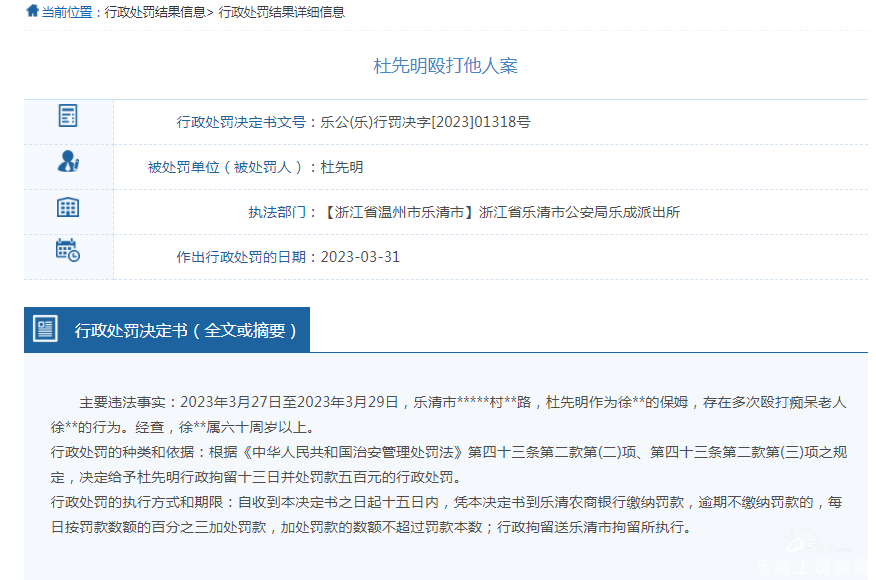The height and width of the screenshot is (580, 876).
Task: Click the penalized person name 杜先明
Action: (342, 167)
